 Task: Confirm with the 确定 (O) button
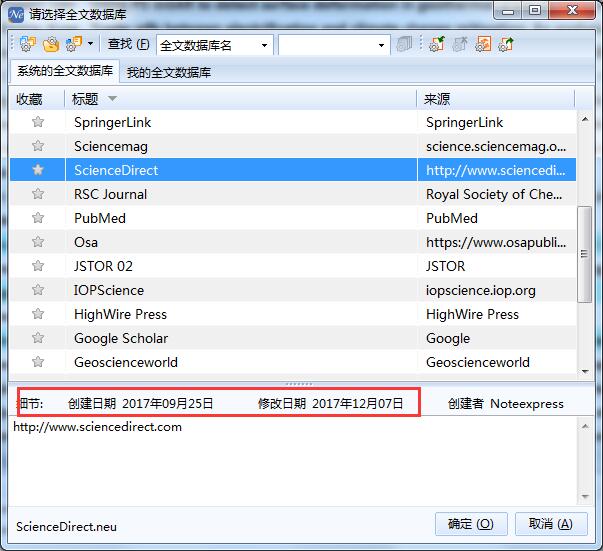(471, 524)
